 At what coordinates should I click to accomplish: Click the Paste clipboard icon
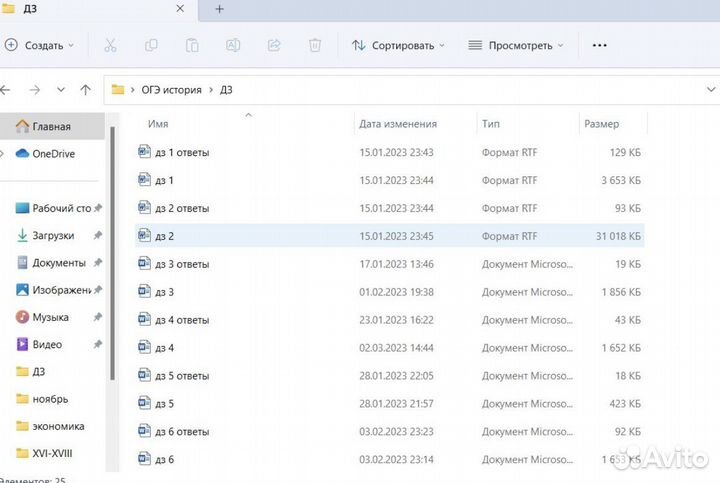pos(192,45)
